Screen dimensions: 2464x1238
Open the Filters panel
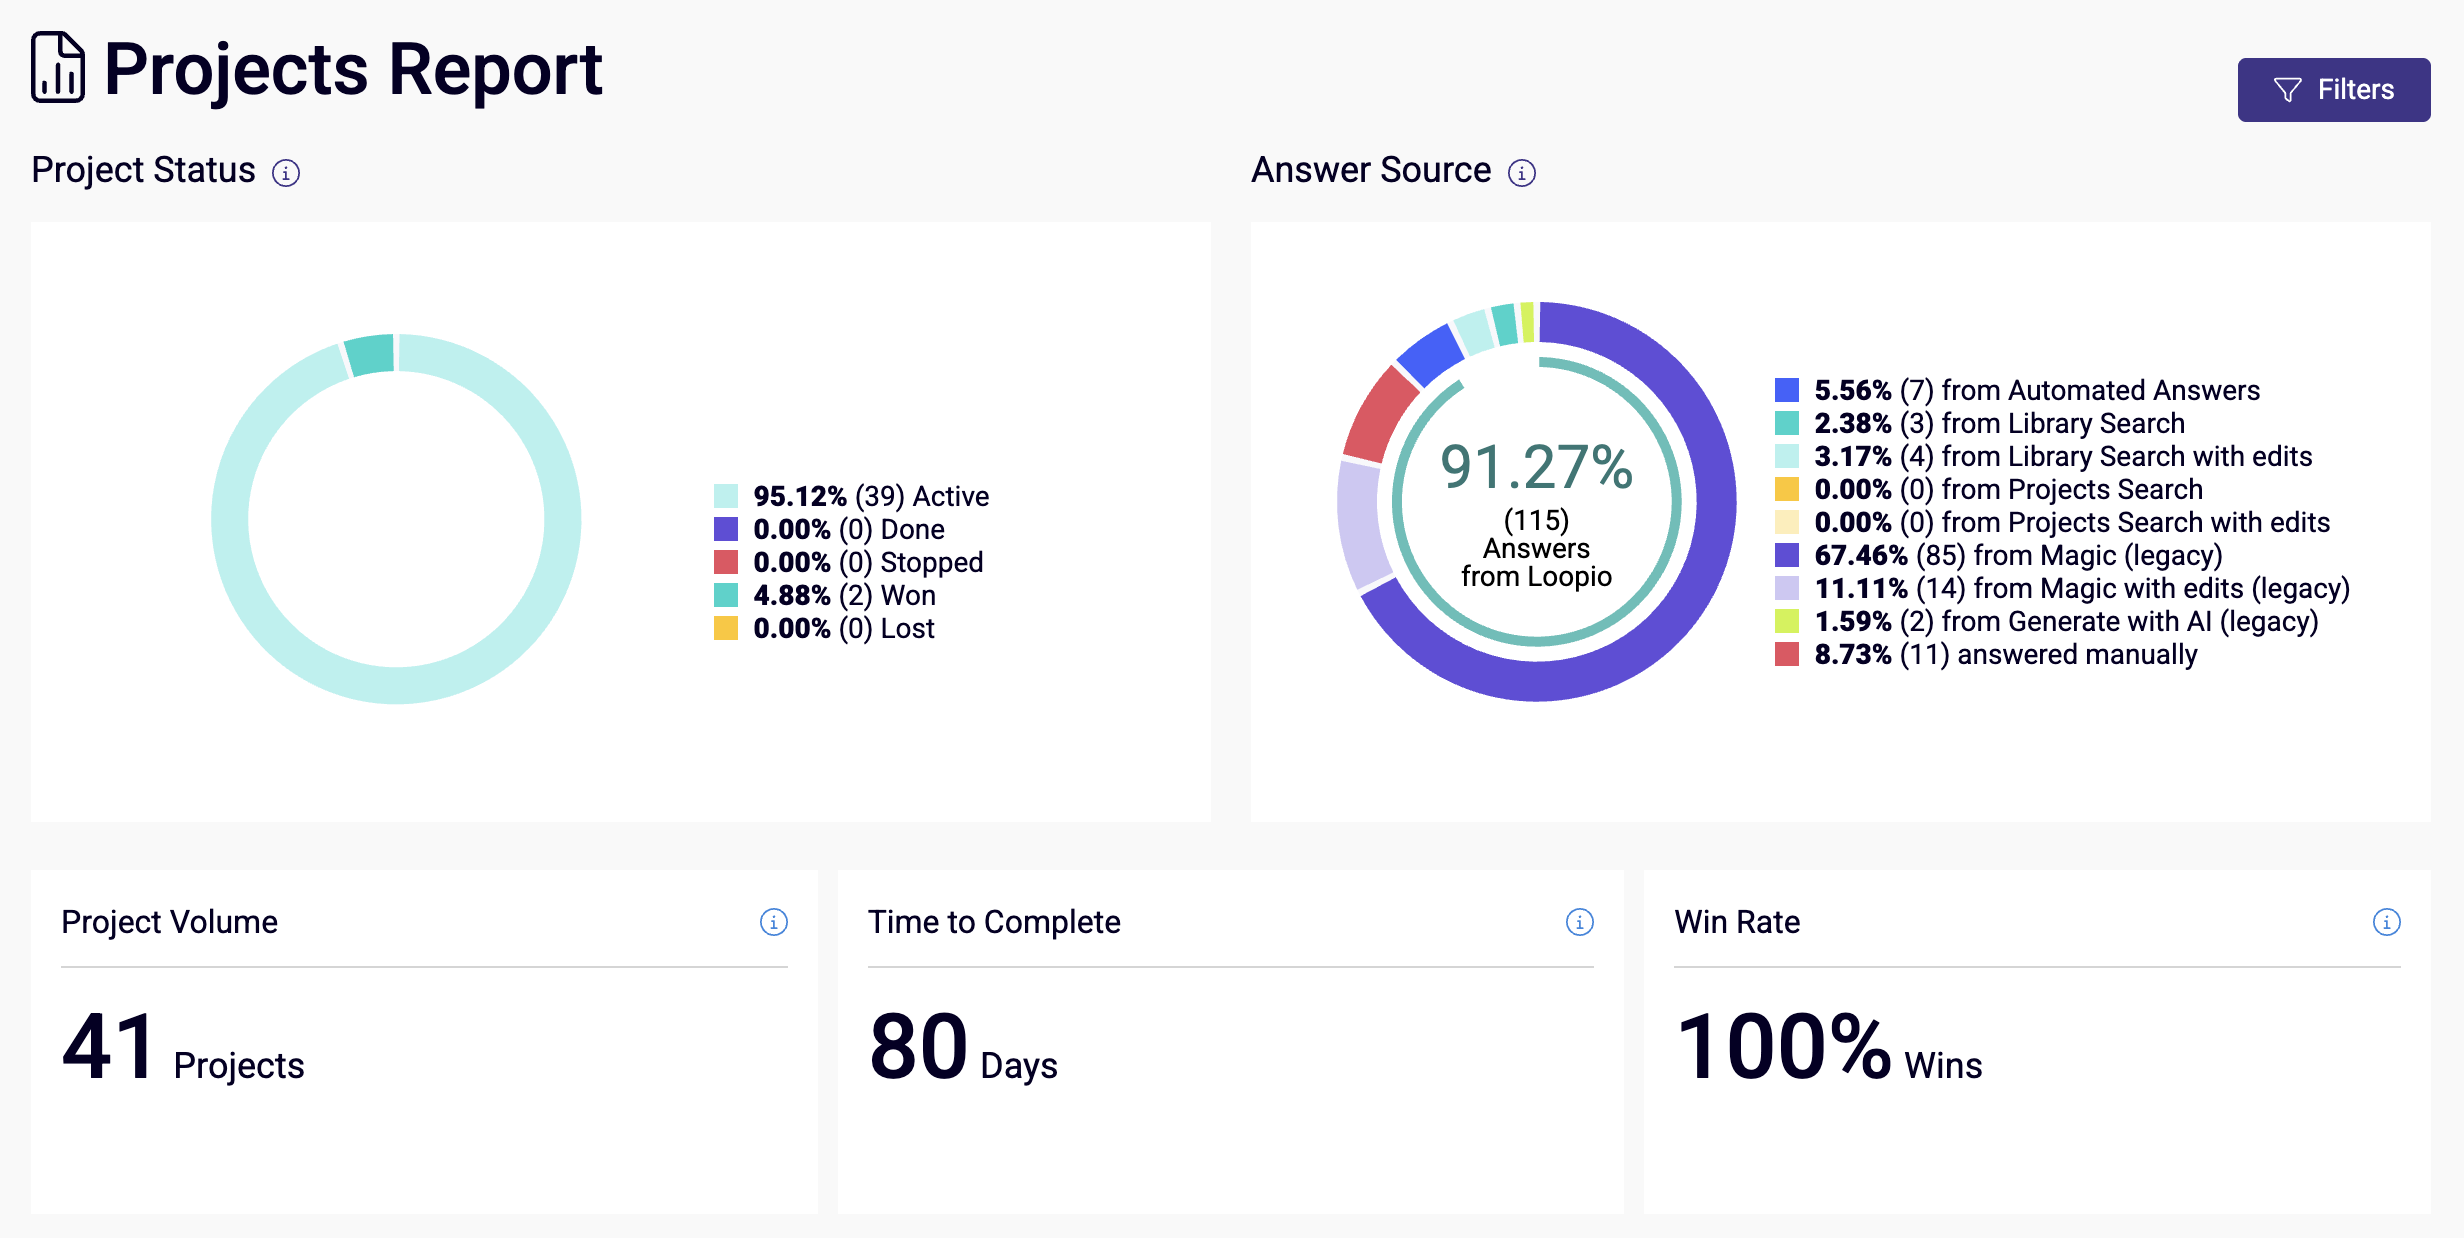point(2333,90)
